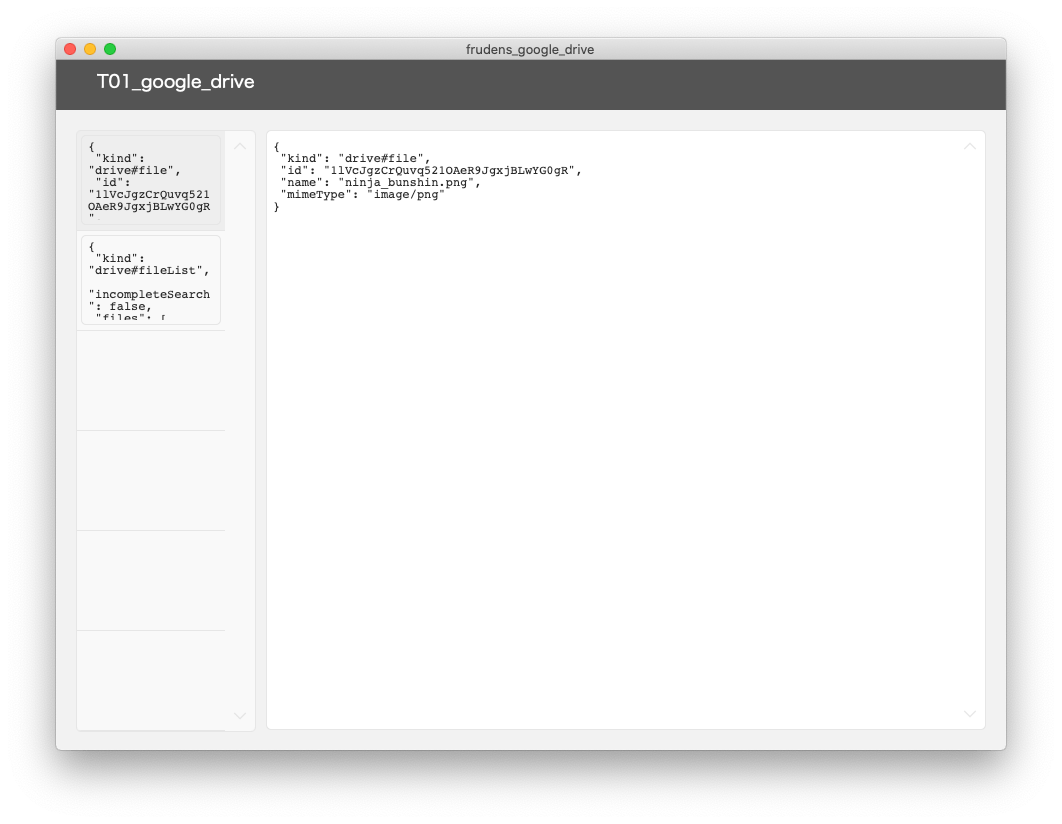
Task: Click the down chevron of the left list scrollbar
Action: click(240, 715)
